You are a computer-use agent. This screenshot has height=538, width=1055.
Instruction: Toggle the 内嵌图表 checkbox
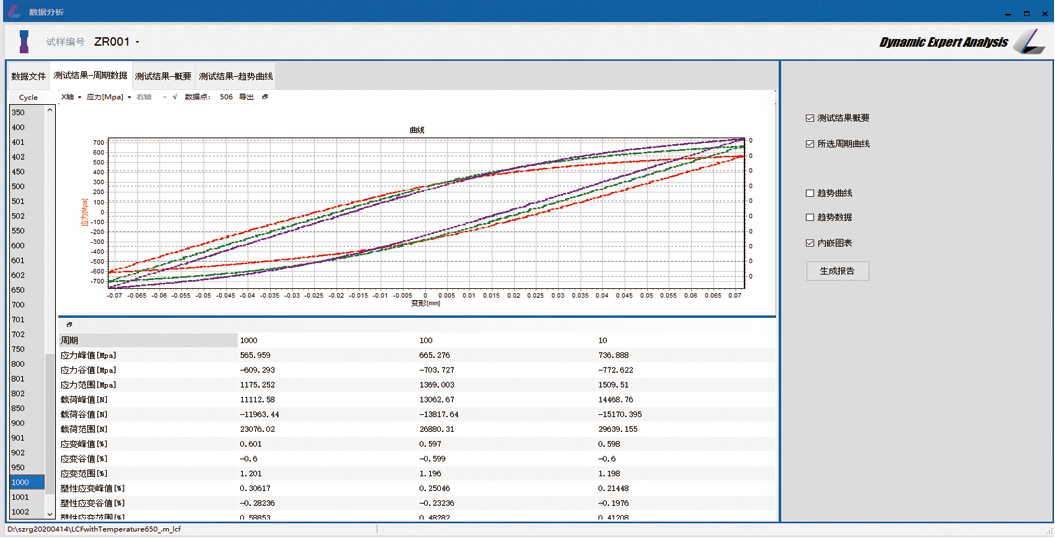tap(810, 243)
